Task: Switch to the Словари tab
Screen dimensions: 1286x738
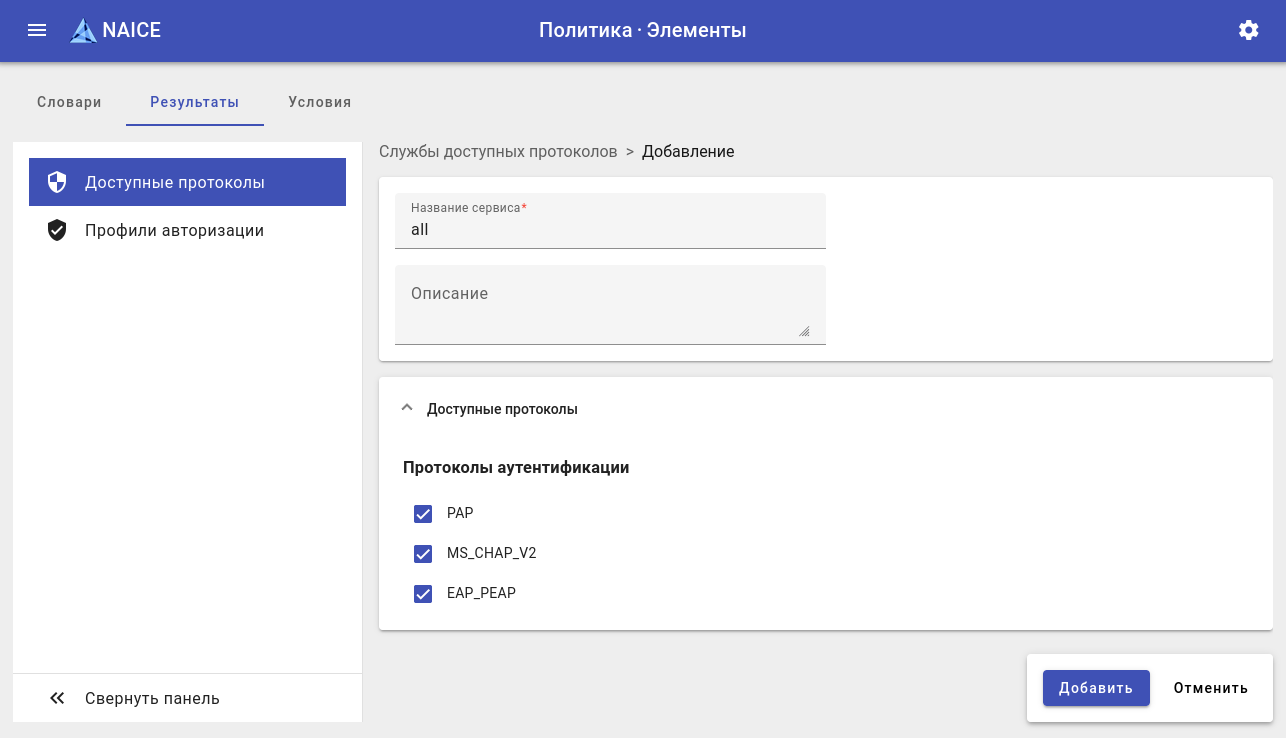Action: 69,102
